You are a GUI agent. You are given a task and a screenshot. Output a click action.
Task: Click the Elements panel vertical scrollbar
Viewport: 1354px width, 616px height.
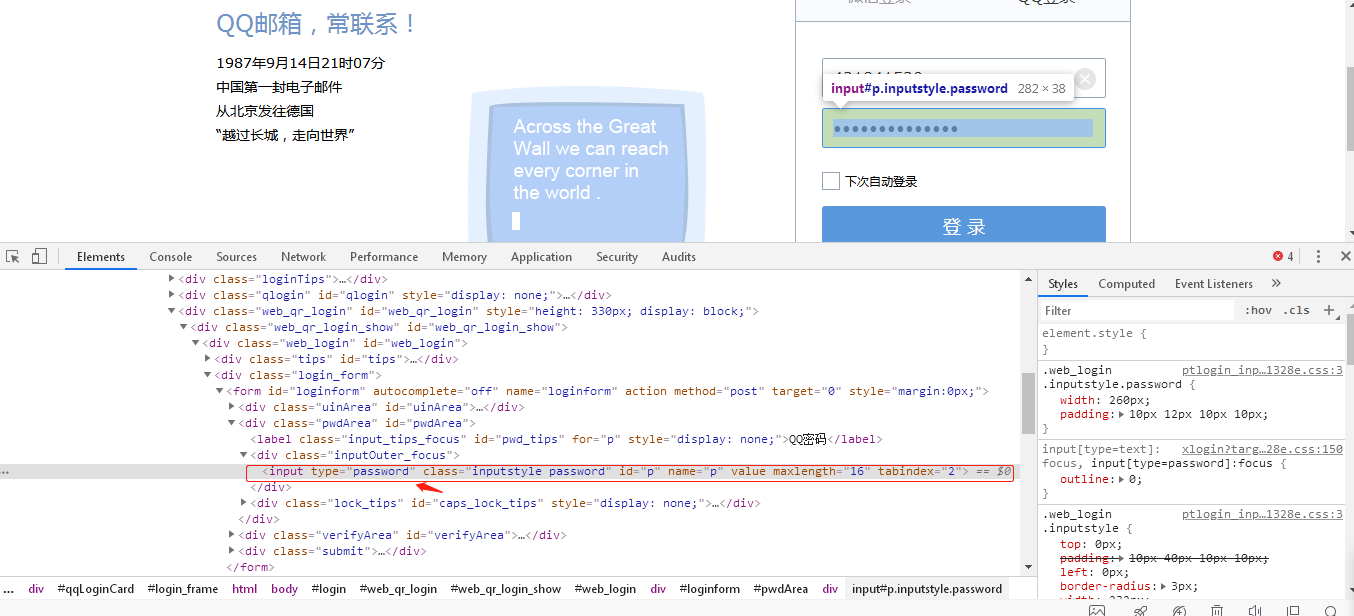pos(1028,404)
